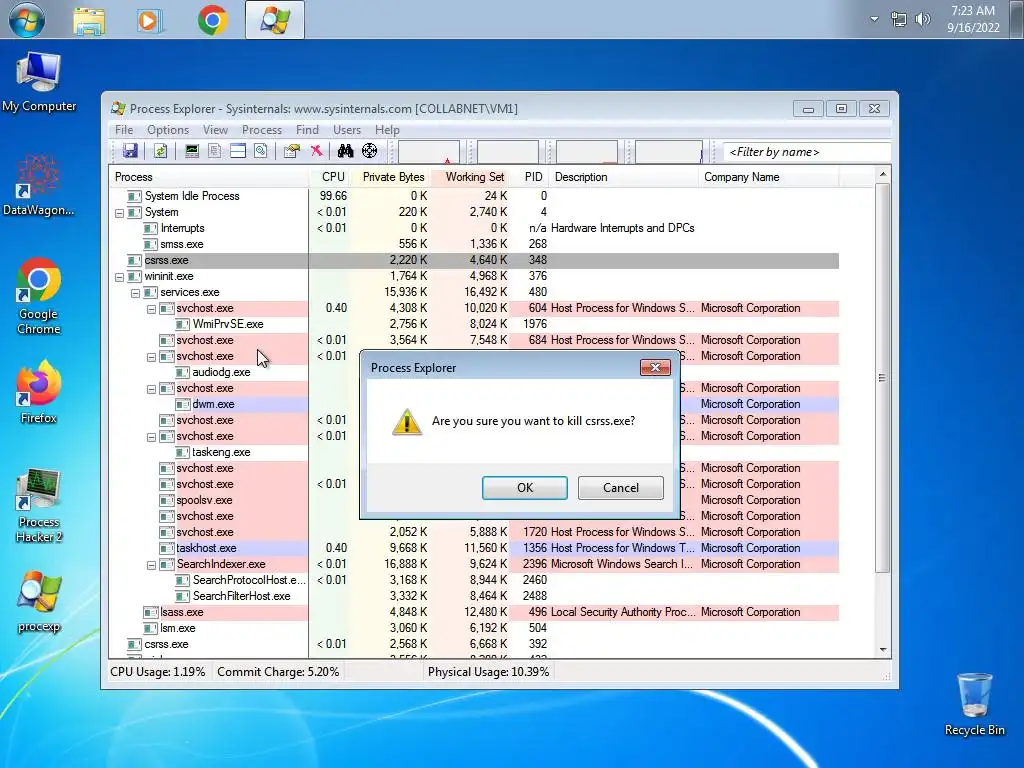Viewport: 1024px width, 768px height.
Task: Select the smss.exe process row
Action: click(474, 244)
